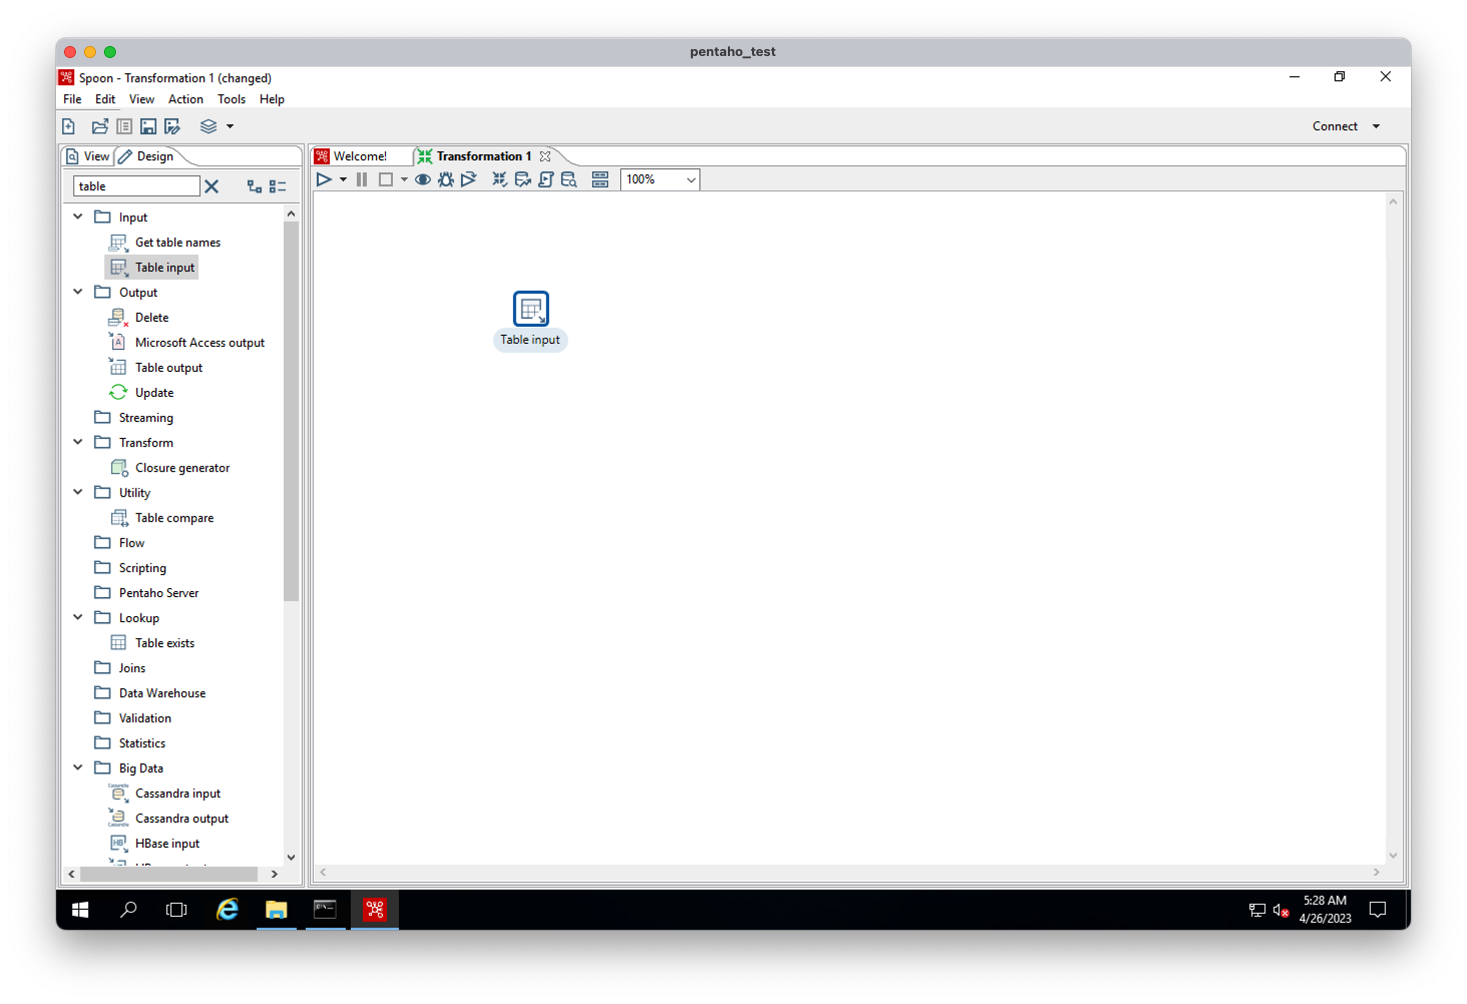This screenshot has width=1467, height=1004.
Task: Click the Save as icon with pencil
Action: coord(172,127)
